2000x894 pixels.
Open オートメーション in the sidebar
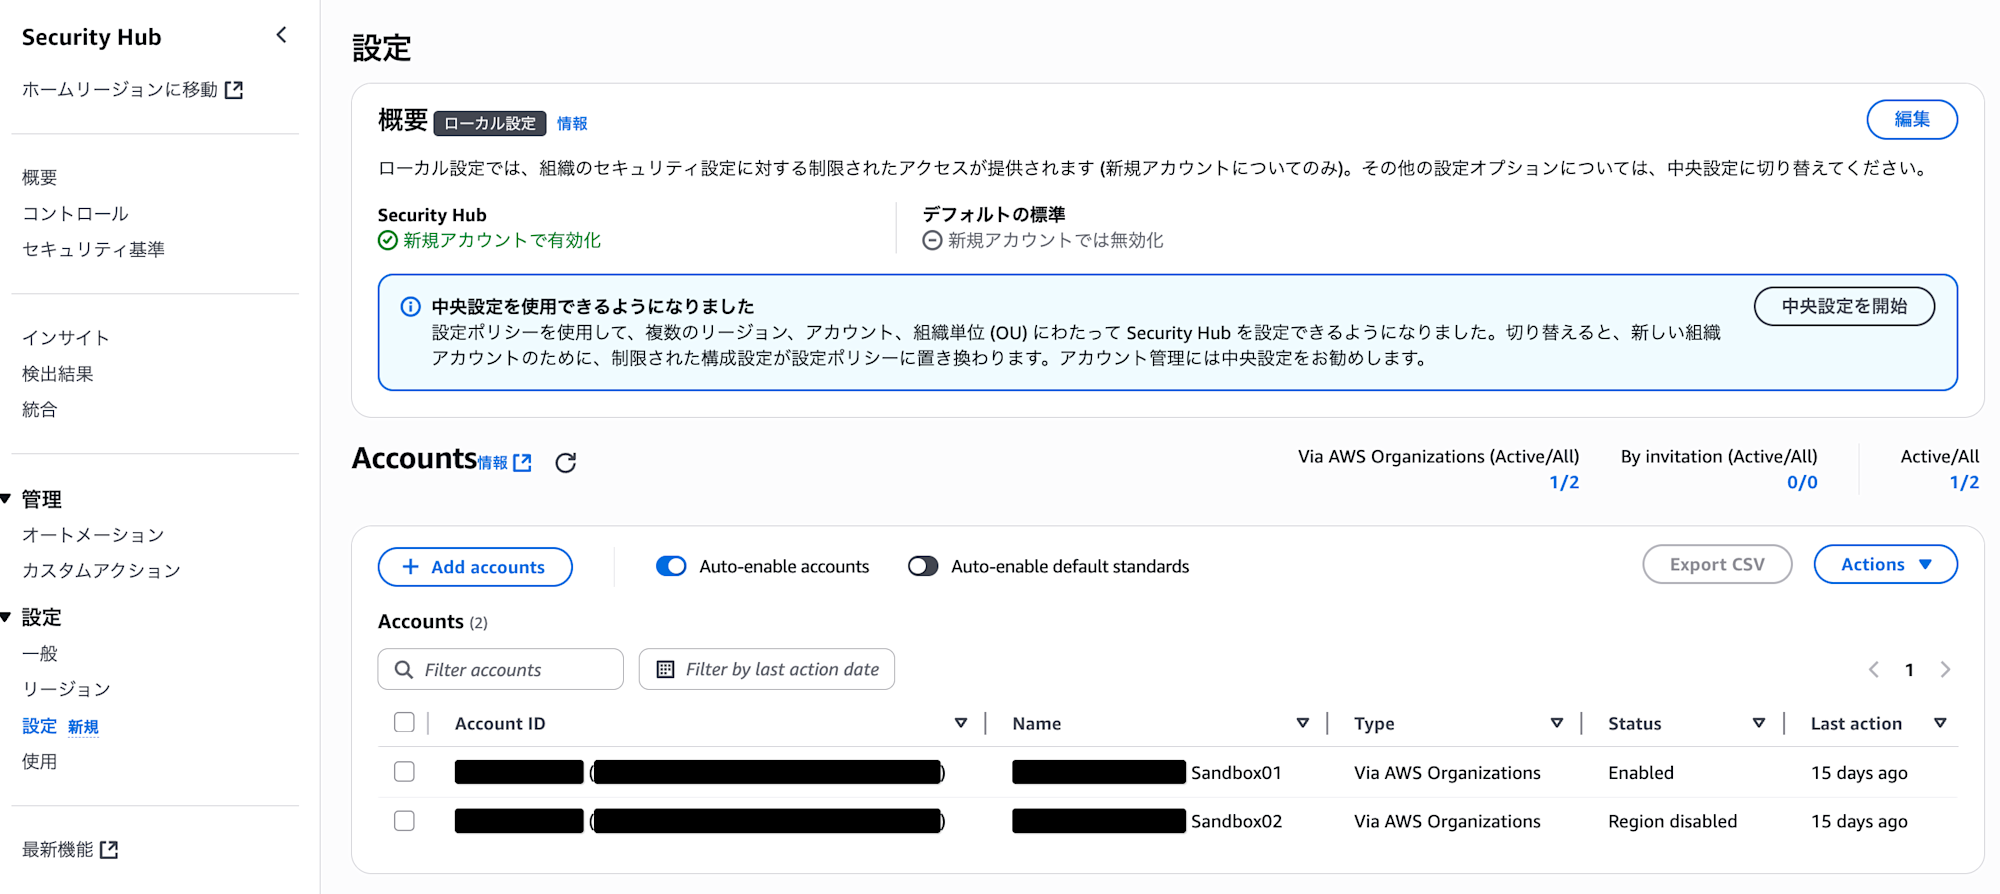94,535
